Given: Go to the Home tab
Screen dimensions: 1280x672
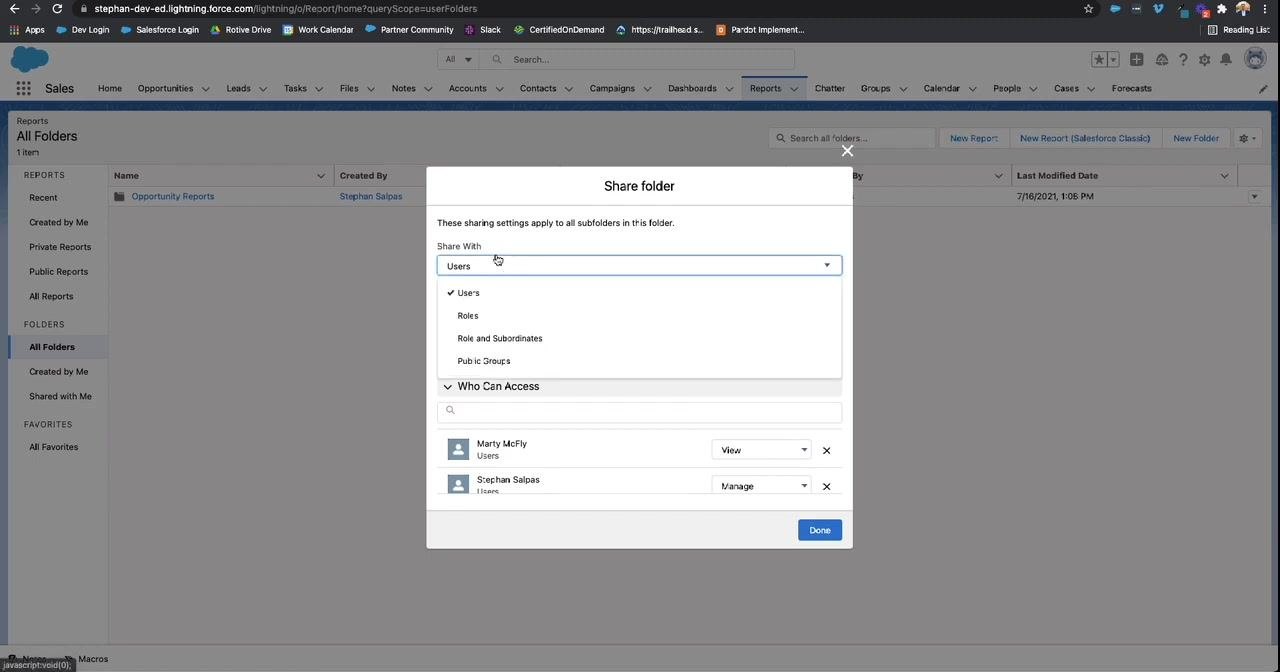Looking at the screenshot, I should [110, 88].
